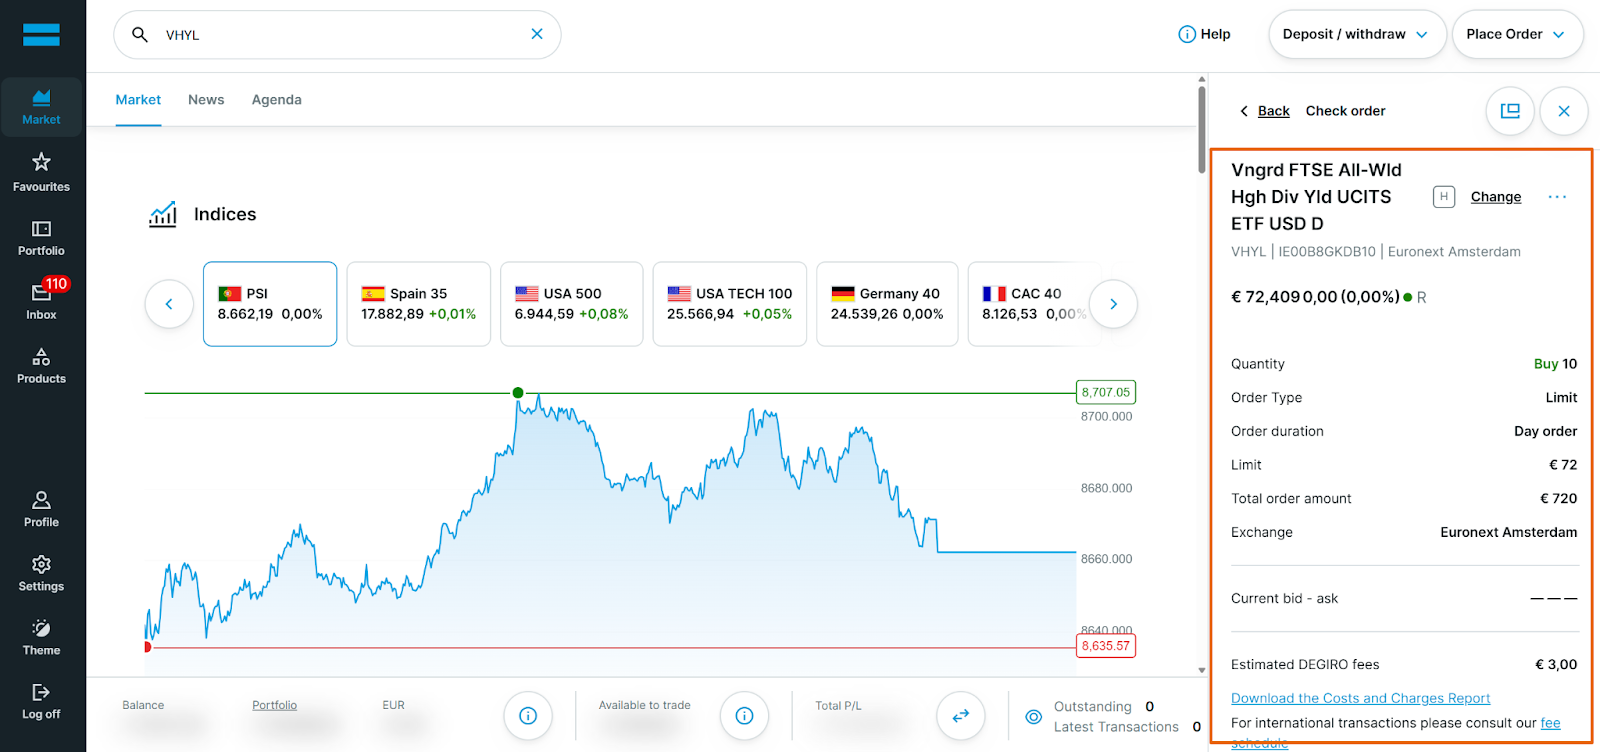
Task: Open Settings gear in sidebar
Action: click(x=41, y=573)
